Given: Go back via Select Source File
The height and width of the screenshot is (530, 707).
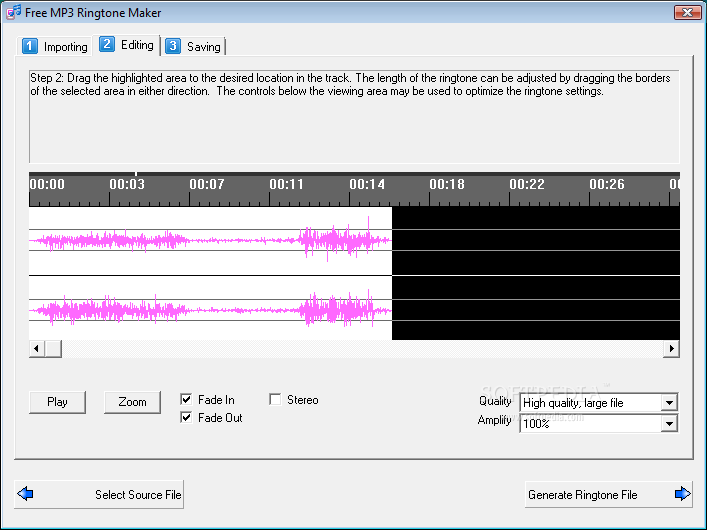Looking at the screenshot, I should 99,494.
